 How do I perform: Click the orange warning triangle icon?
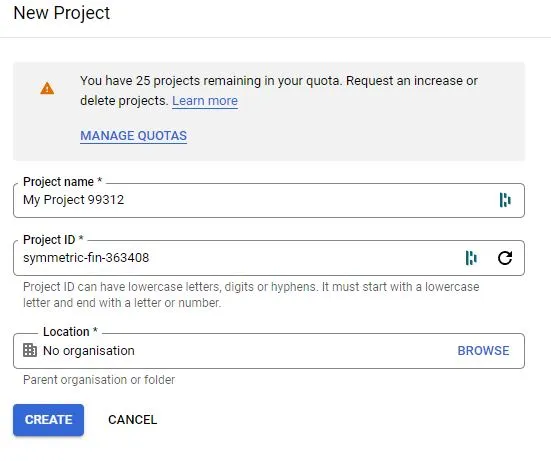click(x=47, y=88)
